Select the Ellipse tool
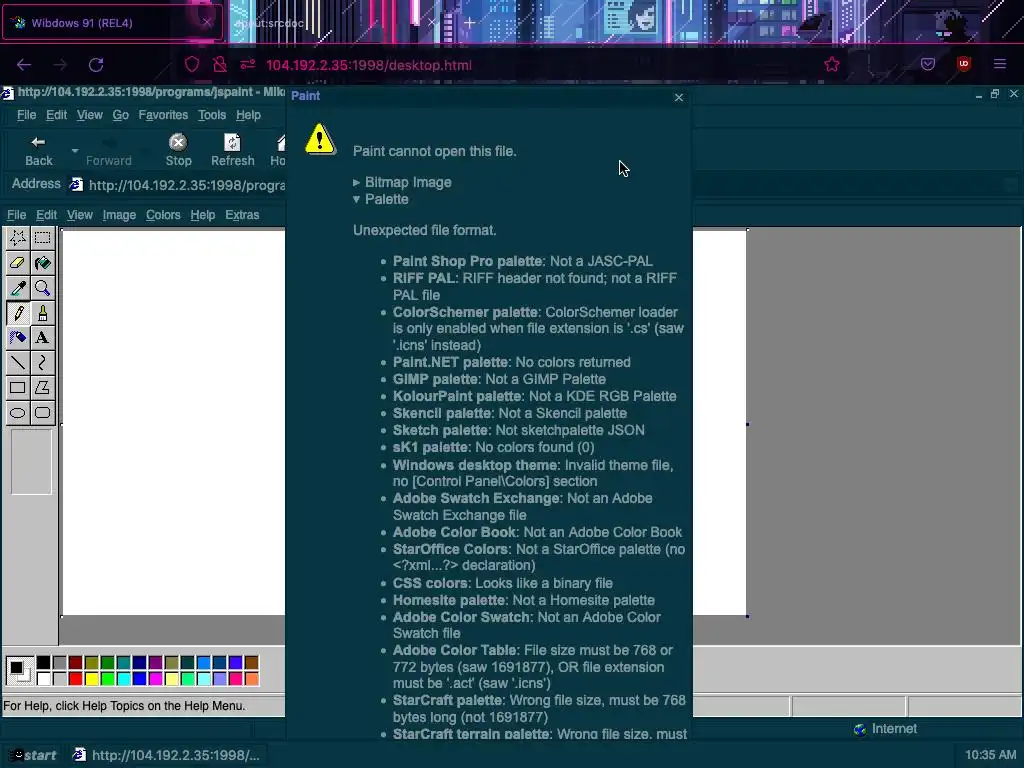Image resolution: width=1024 pixels, height=768 pixels. pos(18,413)
